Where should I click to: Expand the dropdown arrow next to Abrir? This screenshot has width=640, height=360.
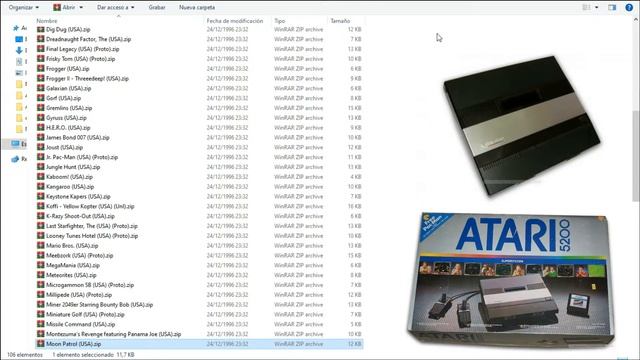(81, 7)
